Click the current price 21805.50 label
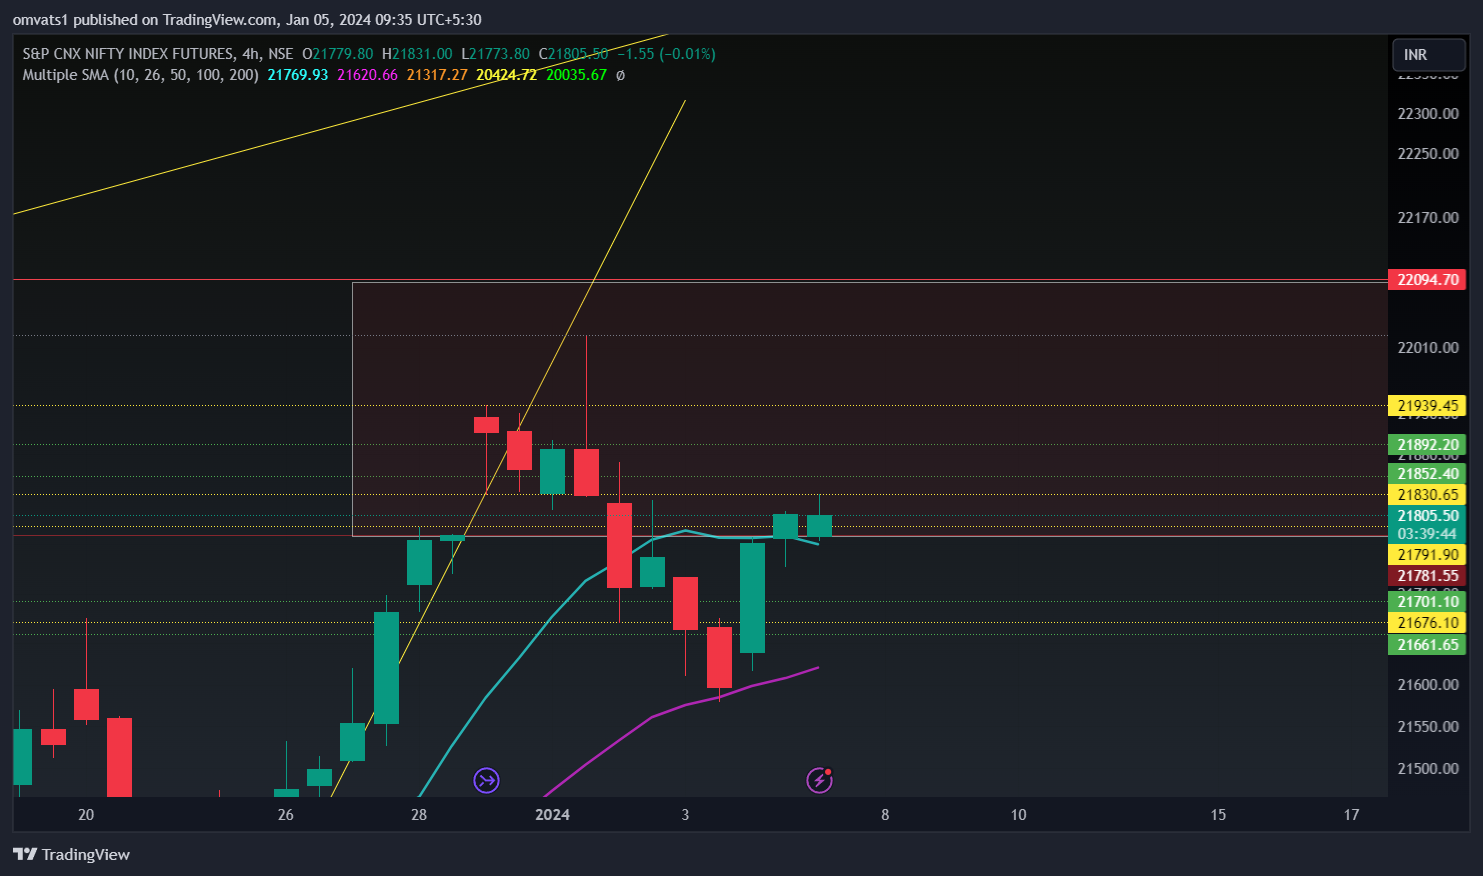The width and height of the screenshot is (1483, 876). tap(1427, 516)
